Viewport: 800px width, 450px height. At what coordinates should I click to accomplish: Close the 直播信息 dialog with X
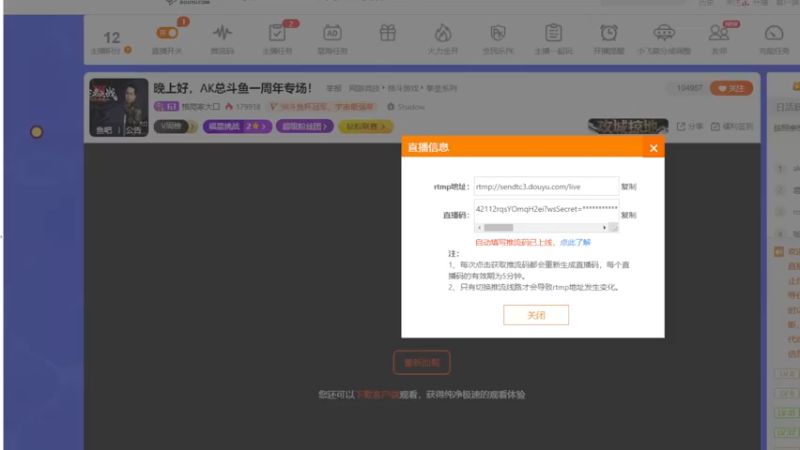pos(653,148)
